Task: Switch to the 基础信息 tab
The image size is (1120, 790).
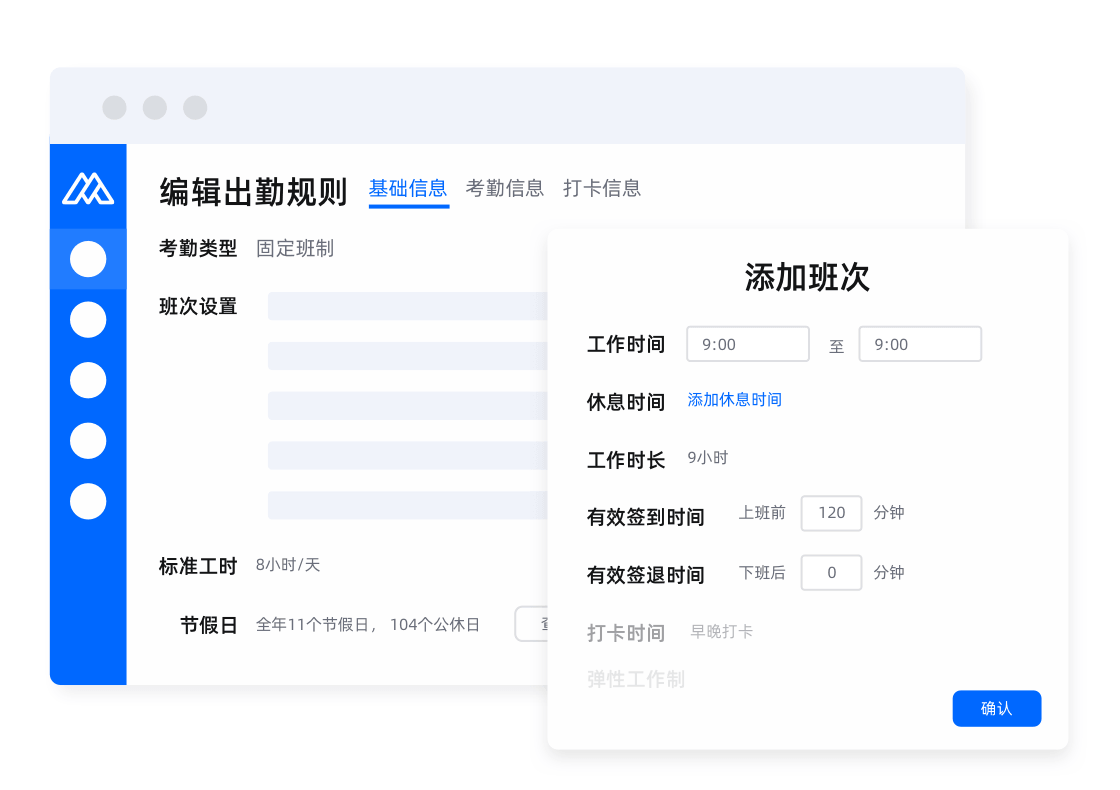Action: 408,188
